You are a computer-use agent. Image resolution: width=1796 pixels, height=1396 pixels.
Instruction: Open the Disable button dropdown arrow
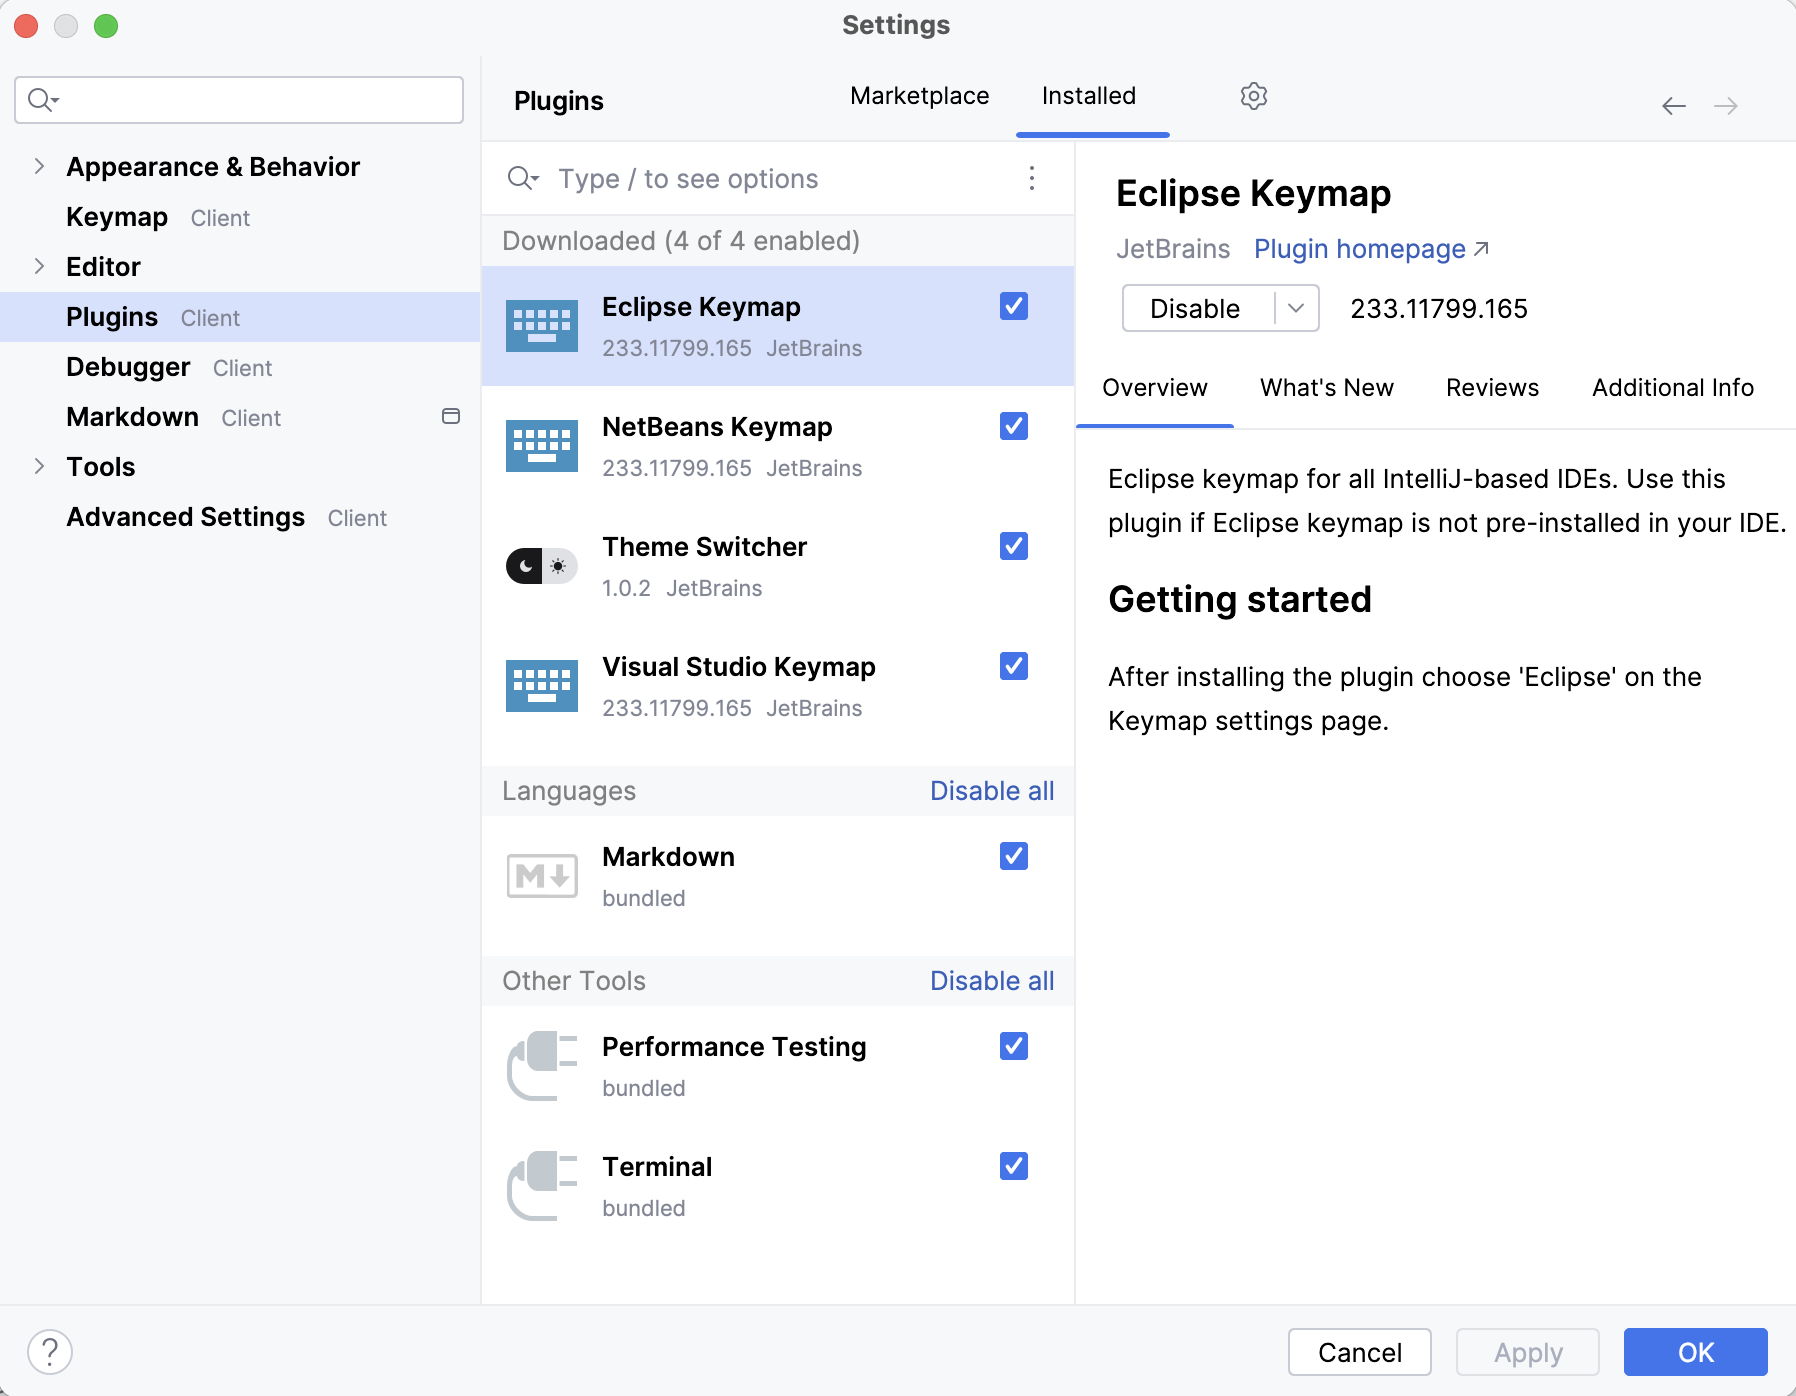click(1295, 308)
